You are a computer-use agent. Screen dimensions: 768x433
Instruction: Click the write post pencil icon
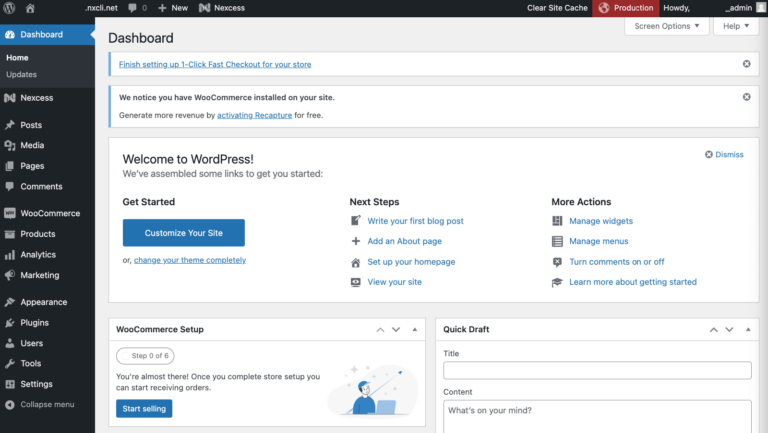[356, 221]
